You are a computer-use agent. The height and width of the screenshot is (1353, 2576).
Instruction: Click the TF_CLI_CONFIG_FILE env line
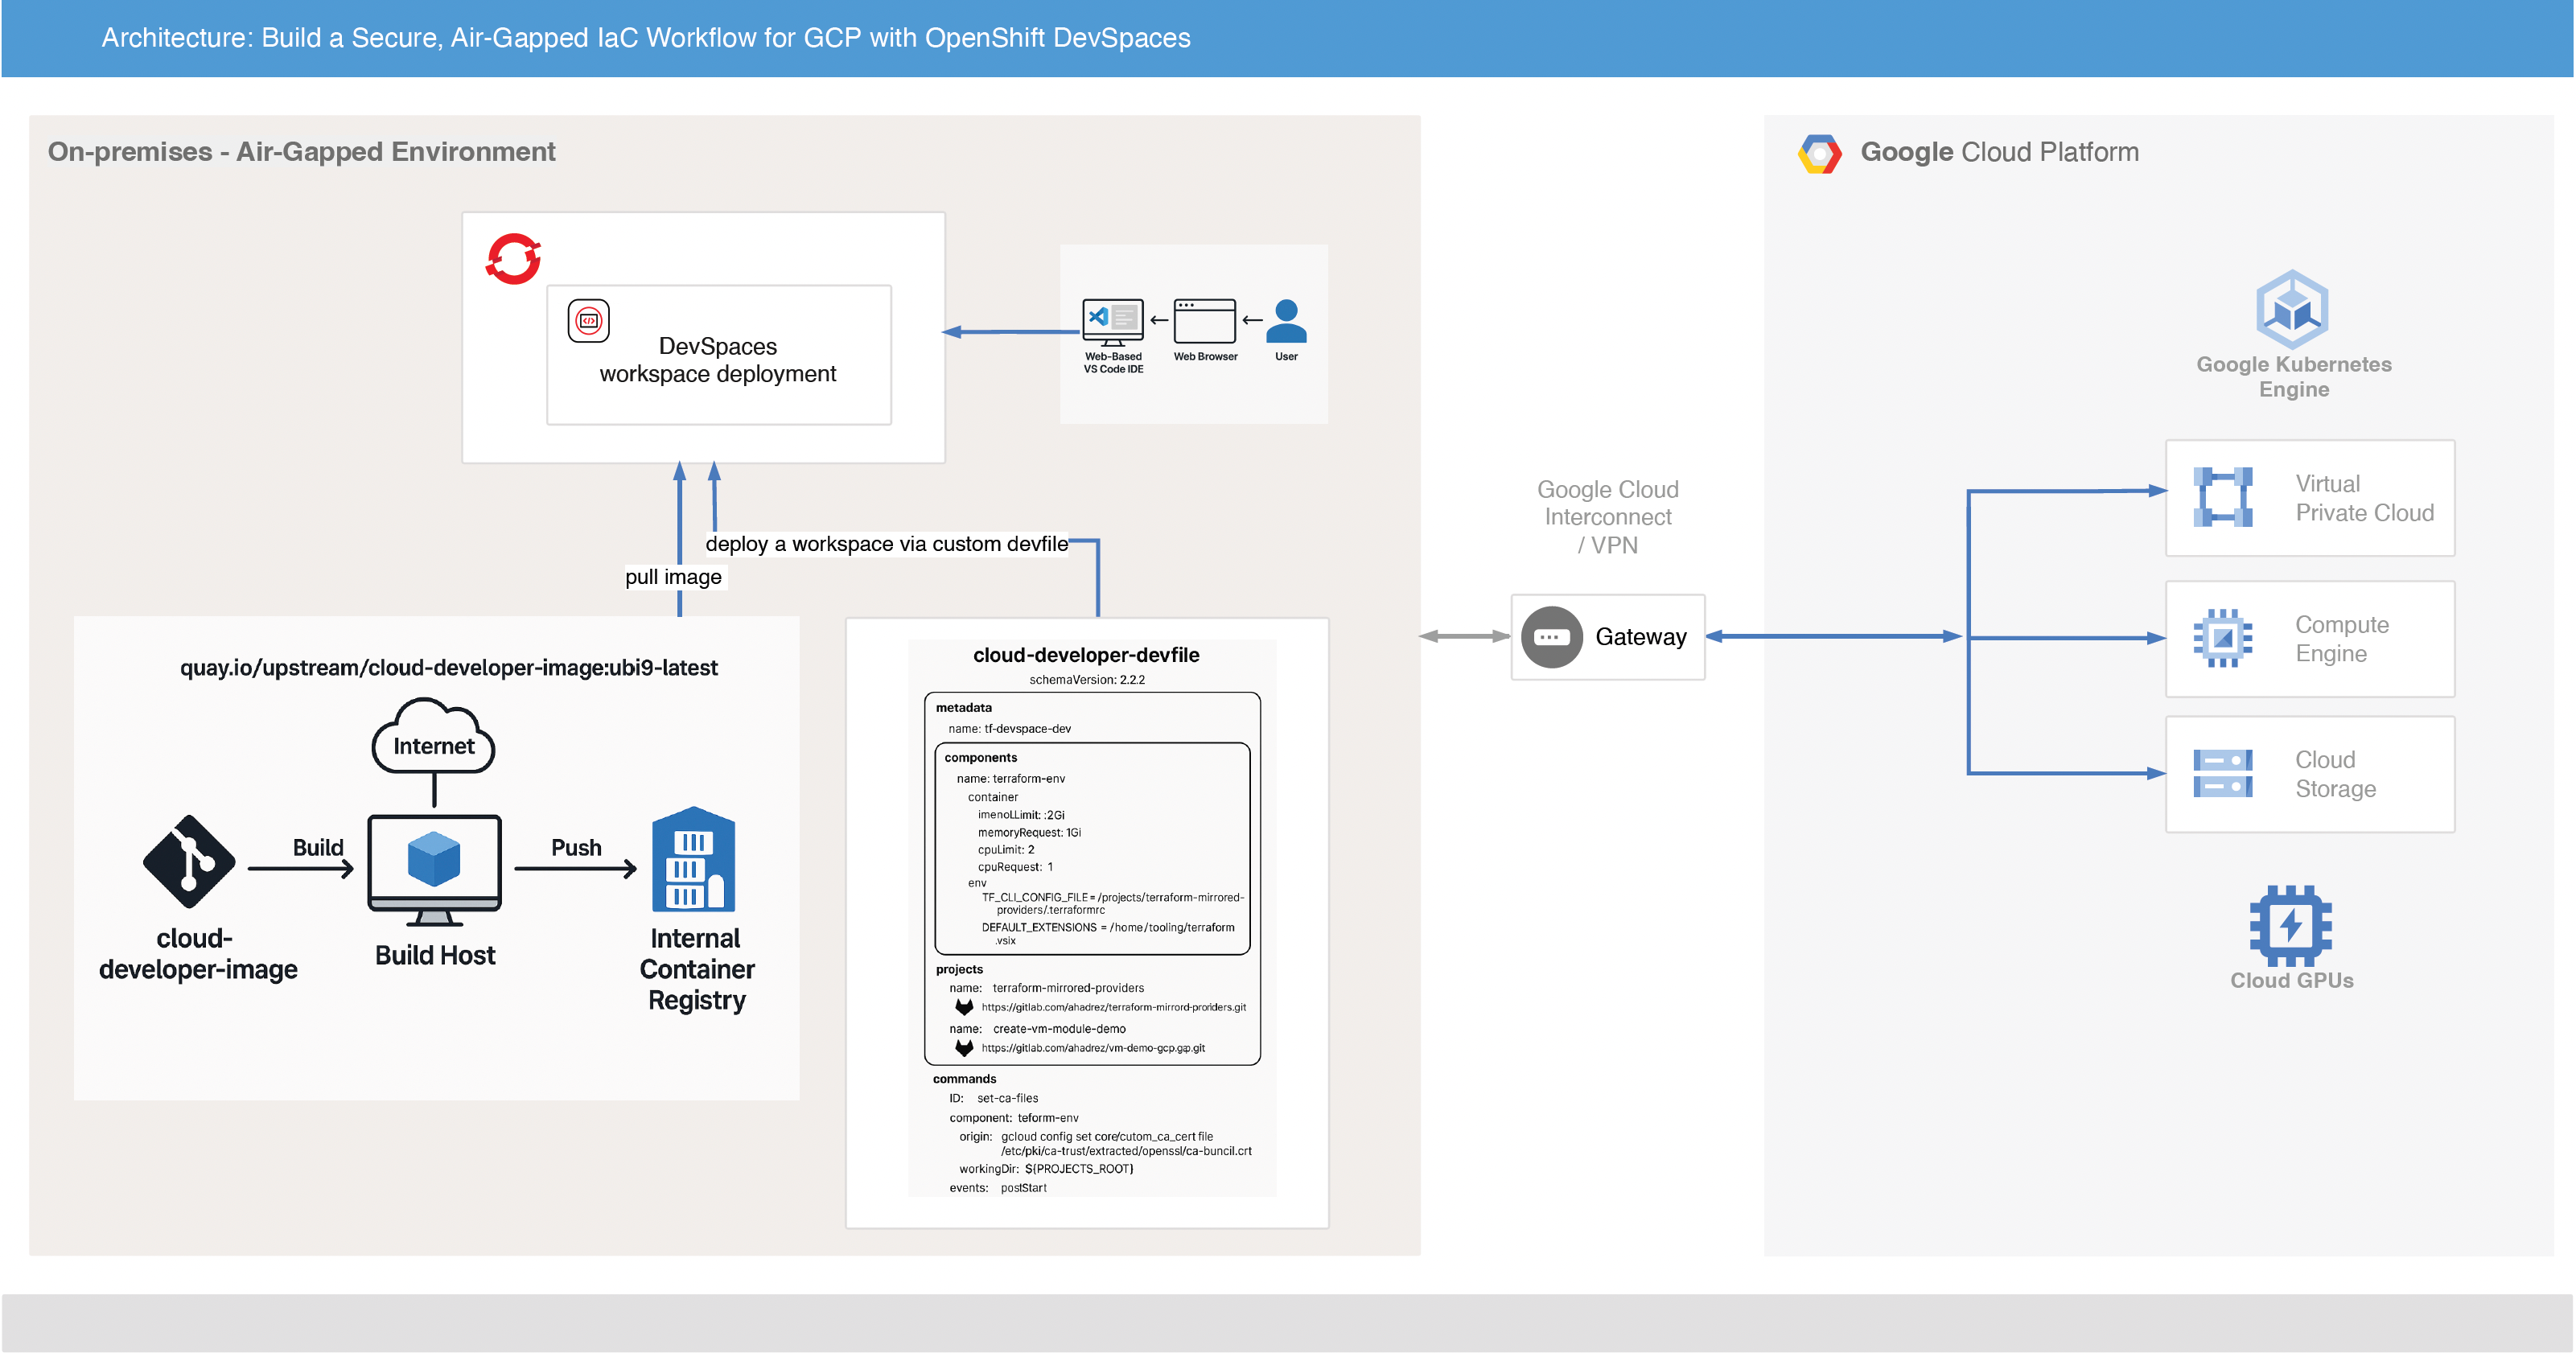(1113, 904)
